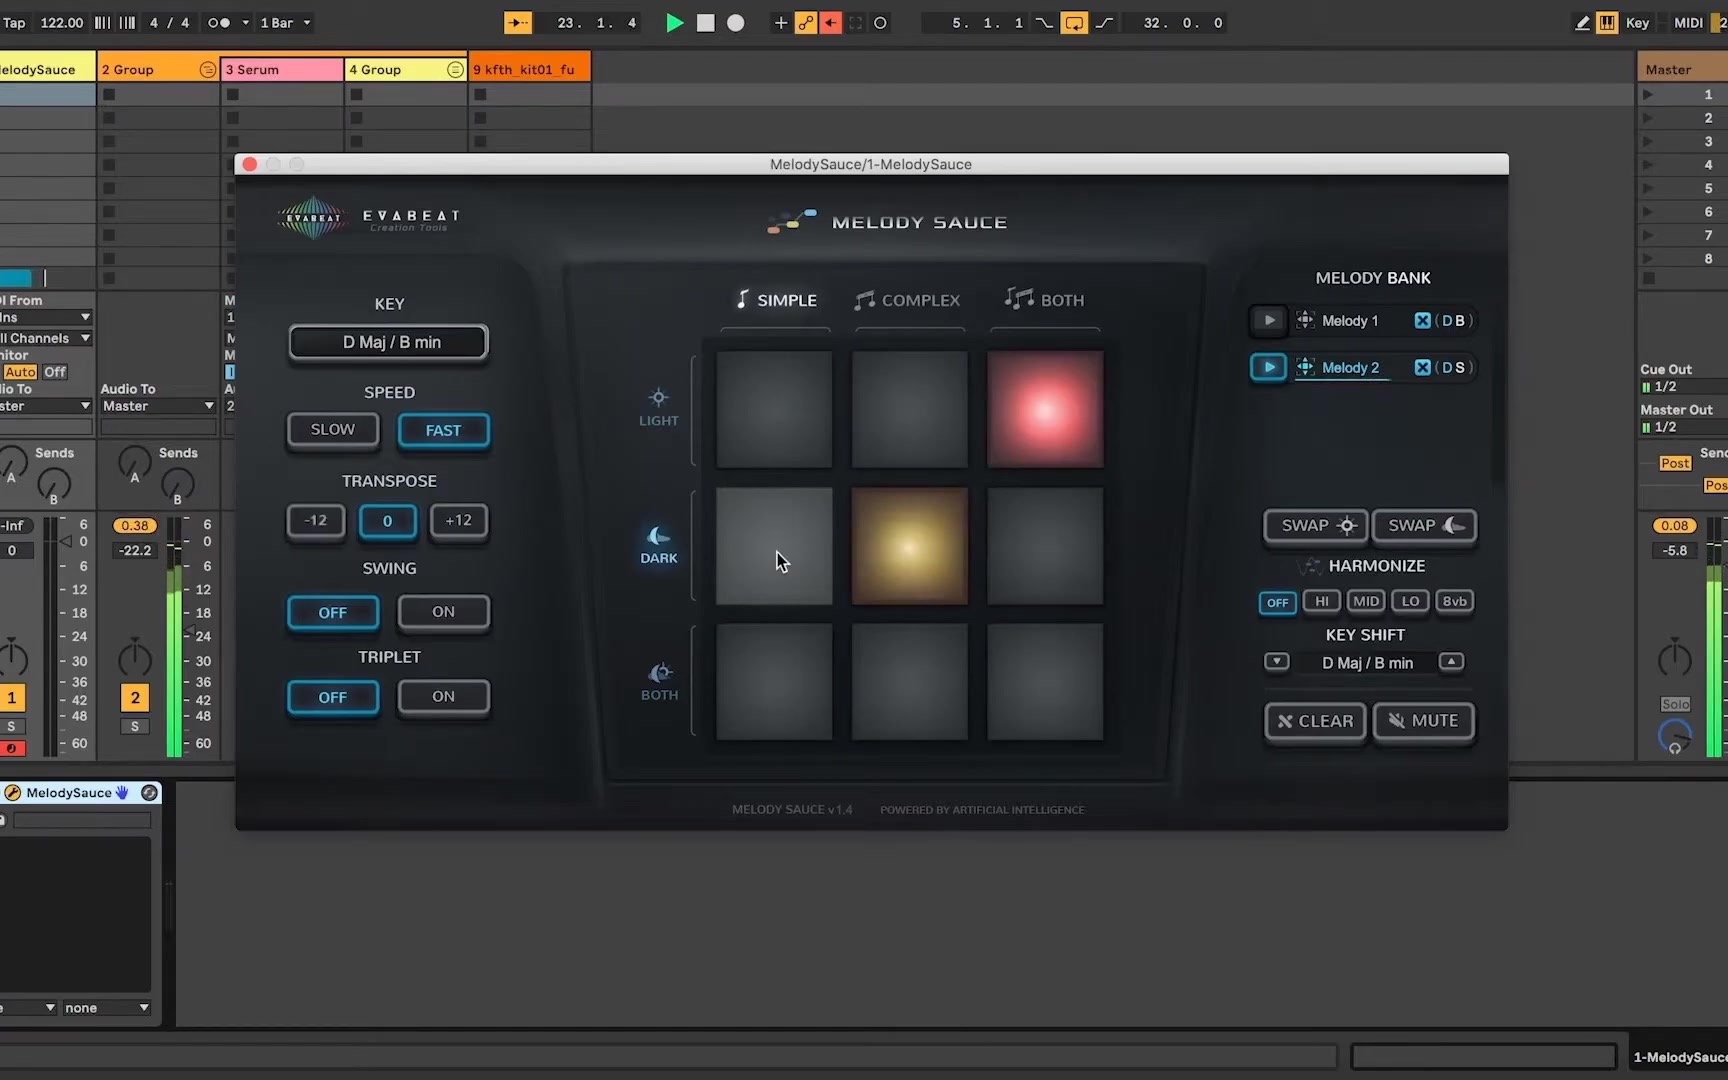Enable Key Map mode
Image resolution: width=1728 pixels, height=1080 pixels.
tap(1638, 23)
